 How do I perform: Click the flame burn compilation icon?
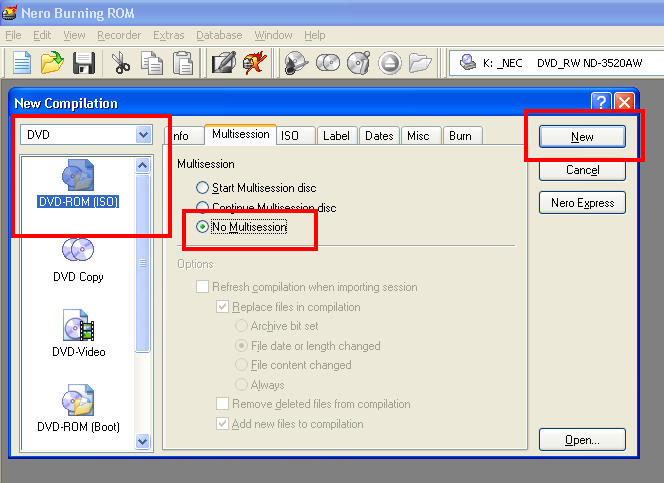point(255,63)
